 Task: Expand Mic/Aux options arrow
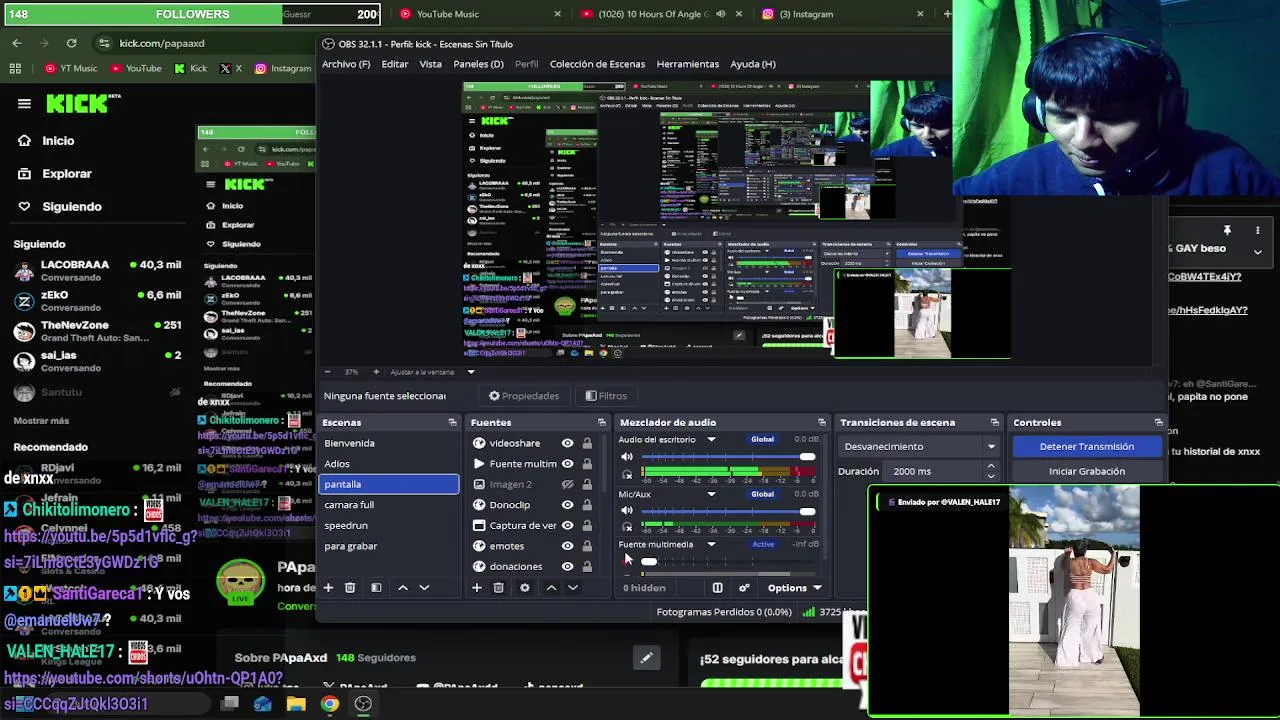711,494
